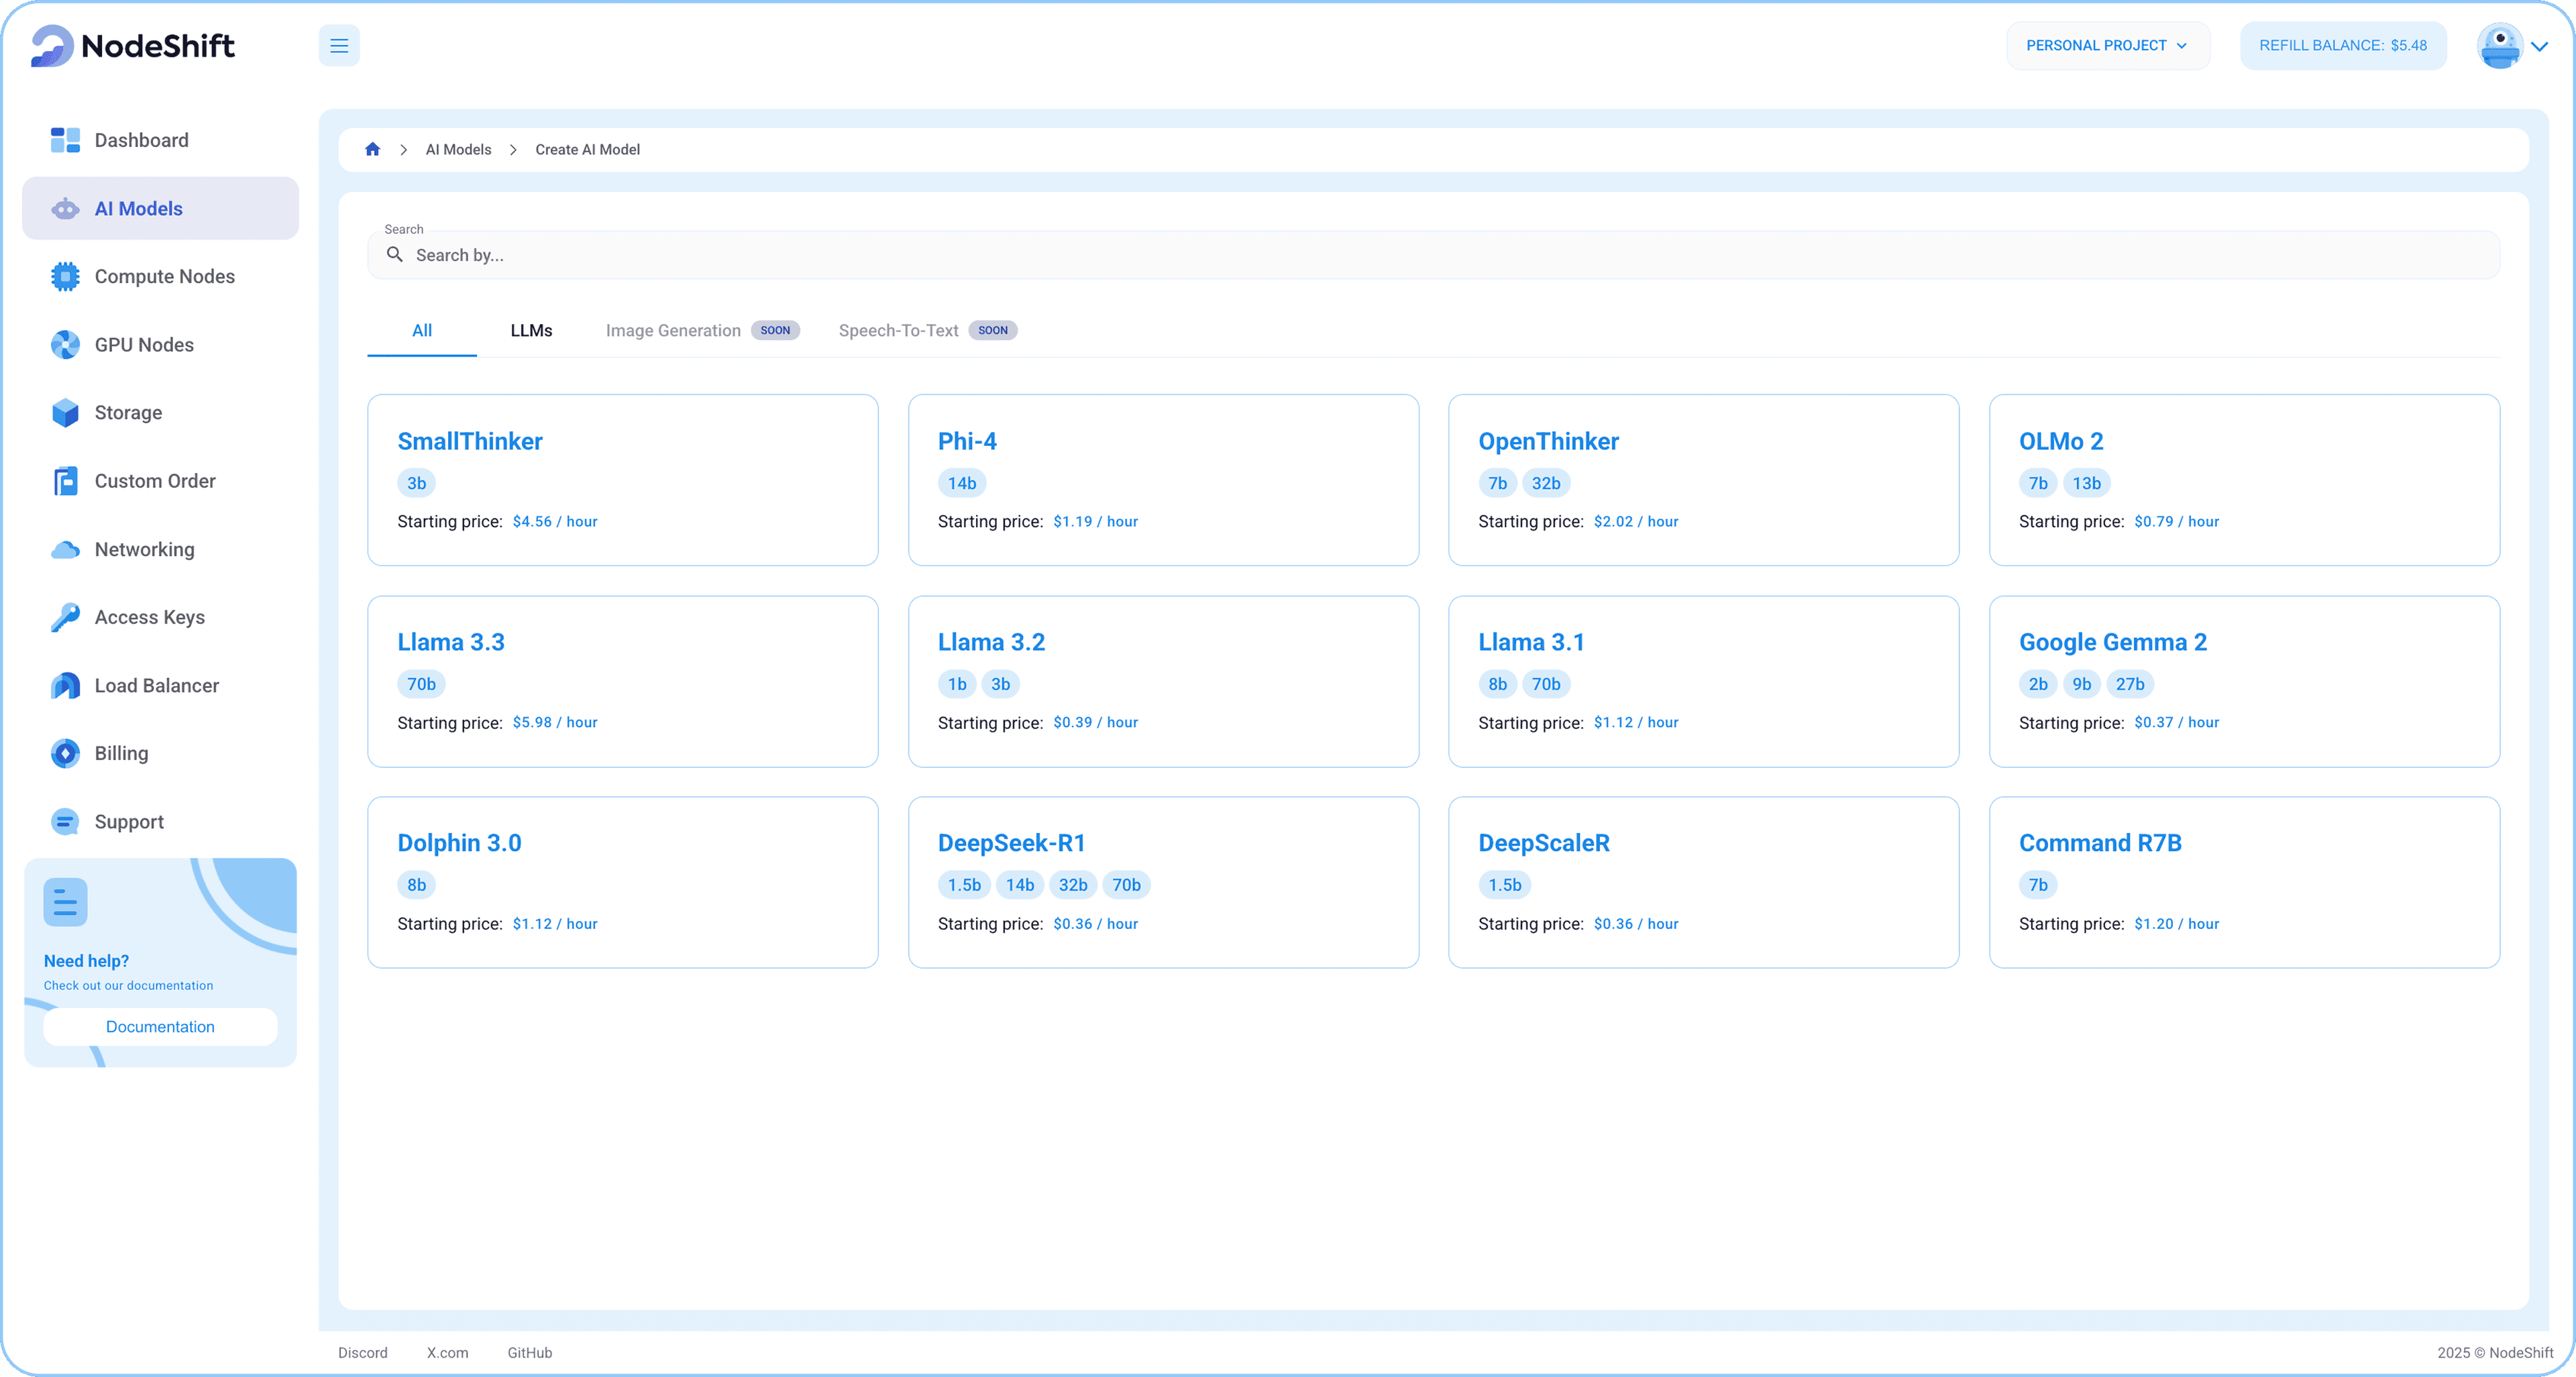This screenshot has height=1377, width=2576.
Task: Click the Access Keys key icon
Action: (x=65, y=617)
